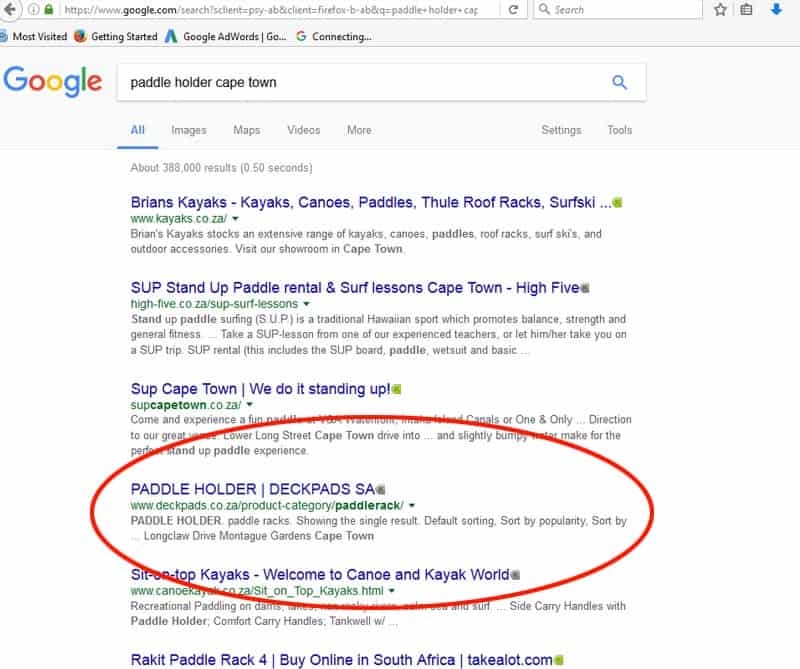Bookmark this page with the star icon
This screenshot has height=669, width=800.
coord(720,9)
